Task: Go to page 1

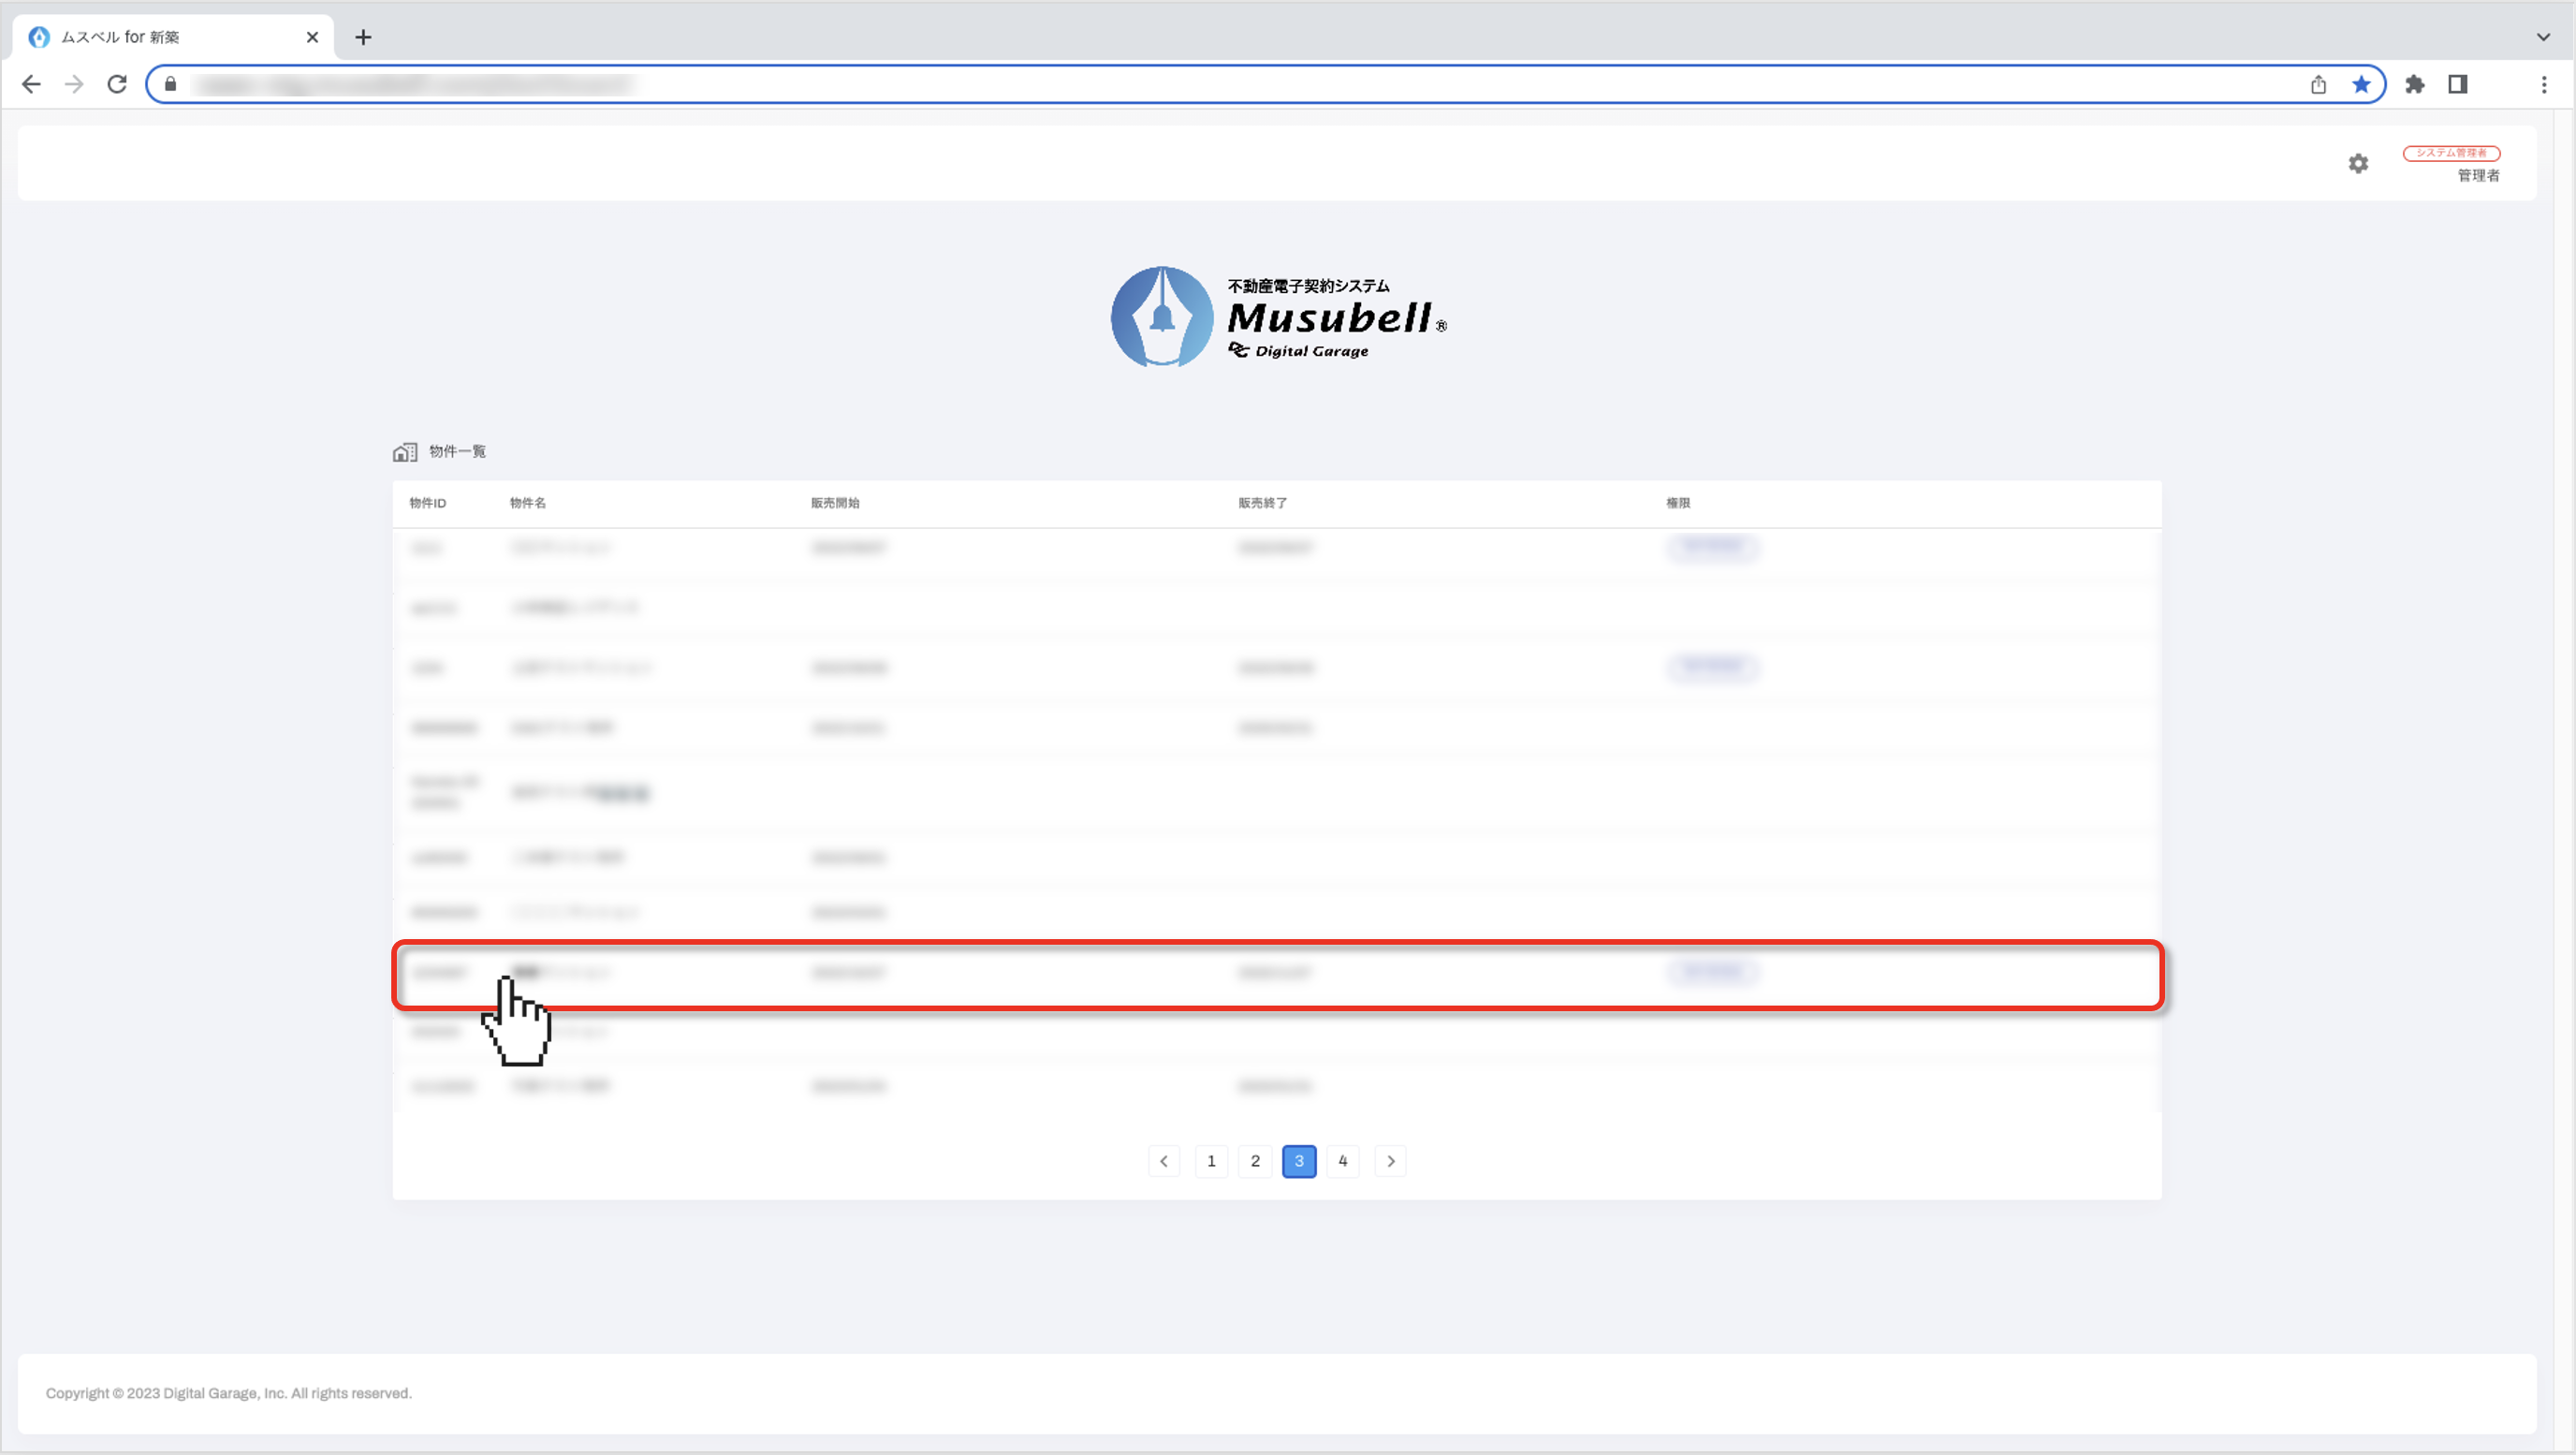Action: [1211, 1161]
